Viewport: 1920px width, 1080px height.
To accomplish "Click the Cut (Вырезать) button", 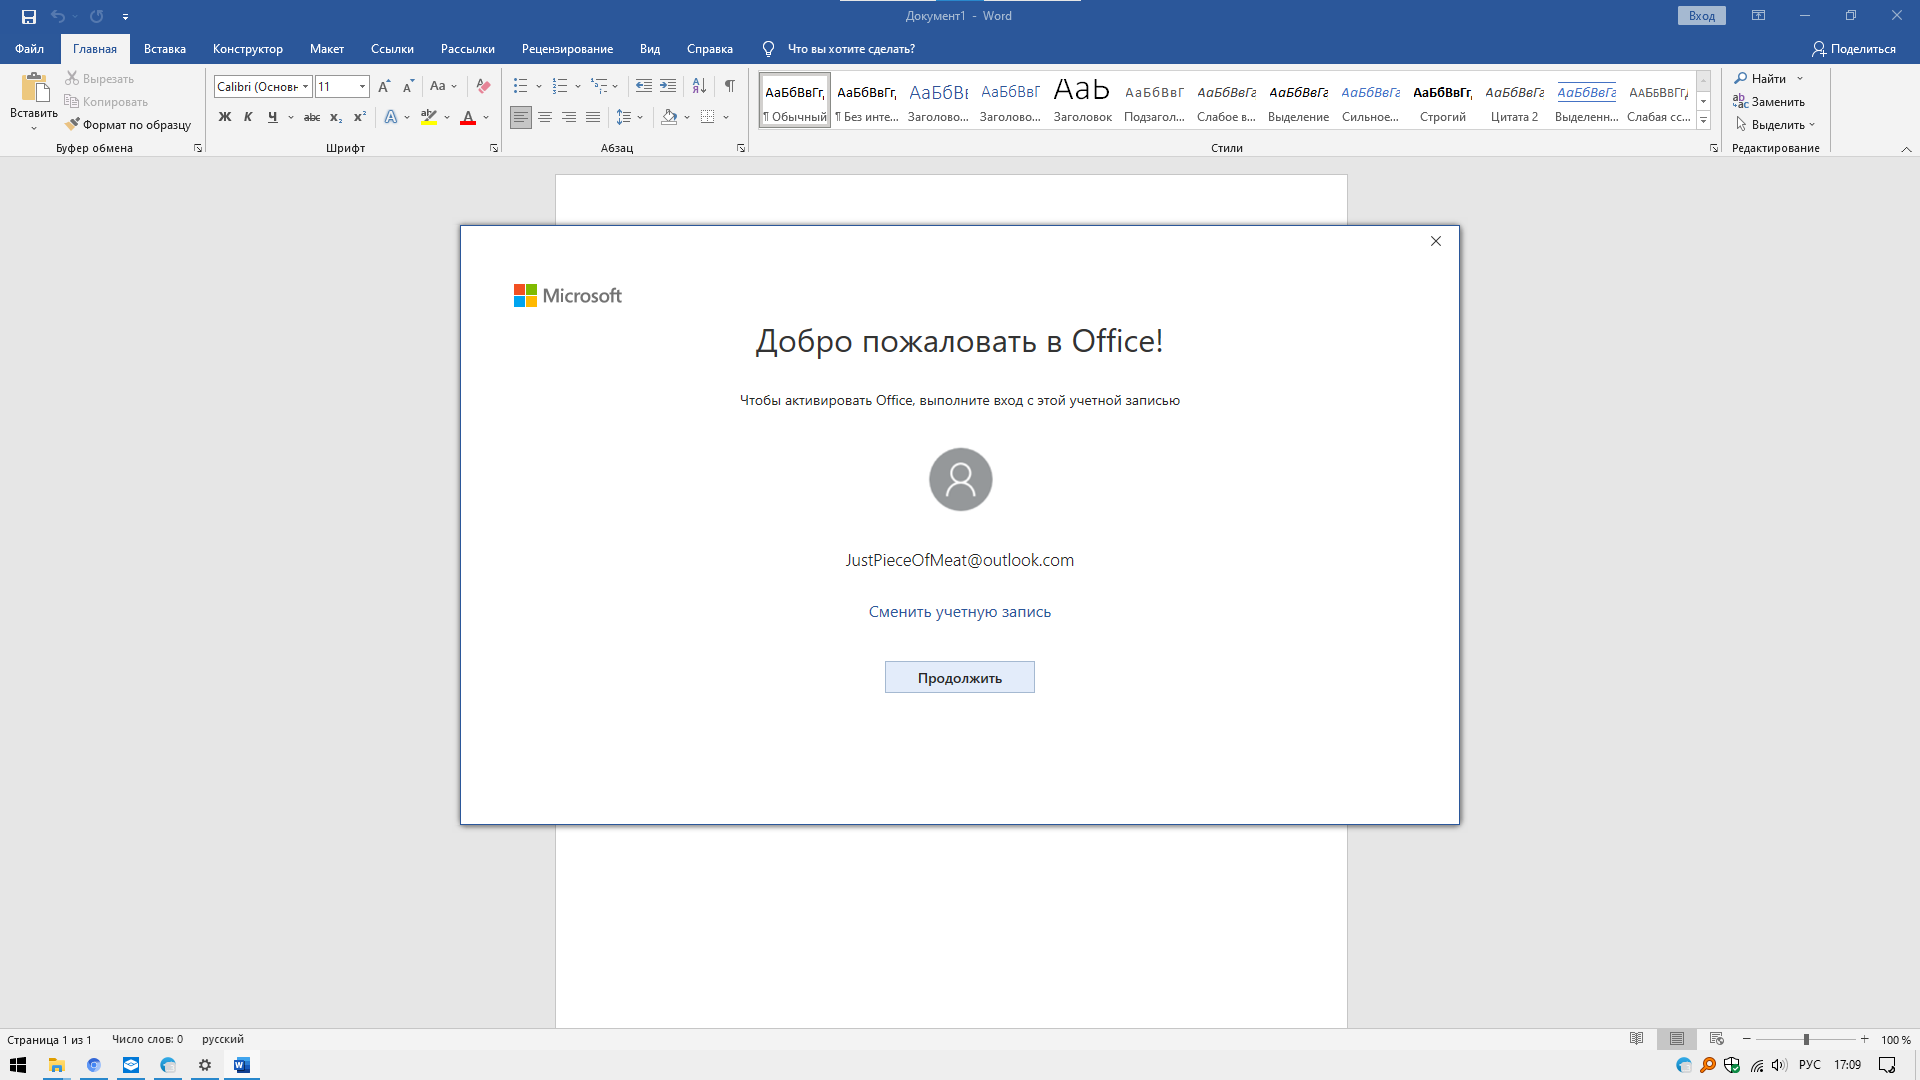I will pos(100,78).
